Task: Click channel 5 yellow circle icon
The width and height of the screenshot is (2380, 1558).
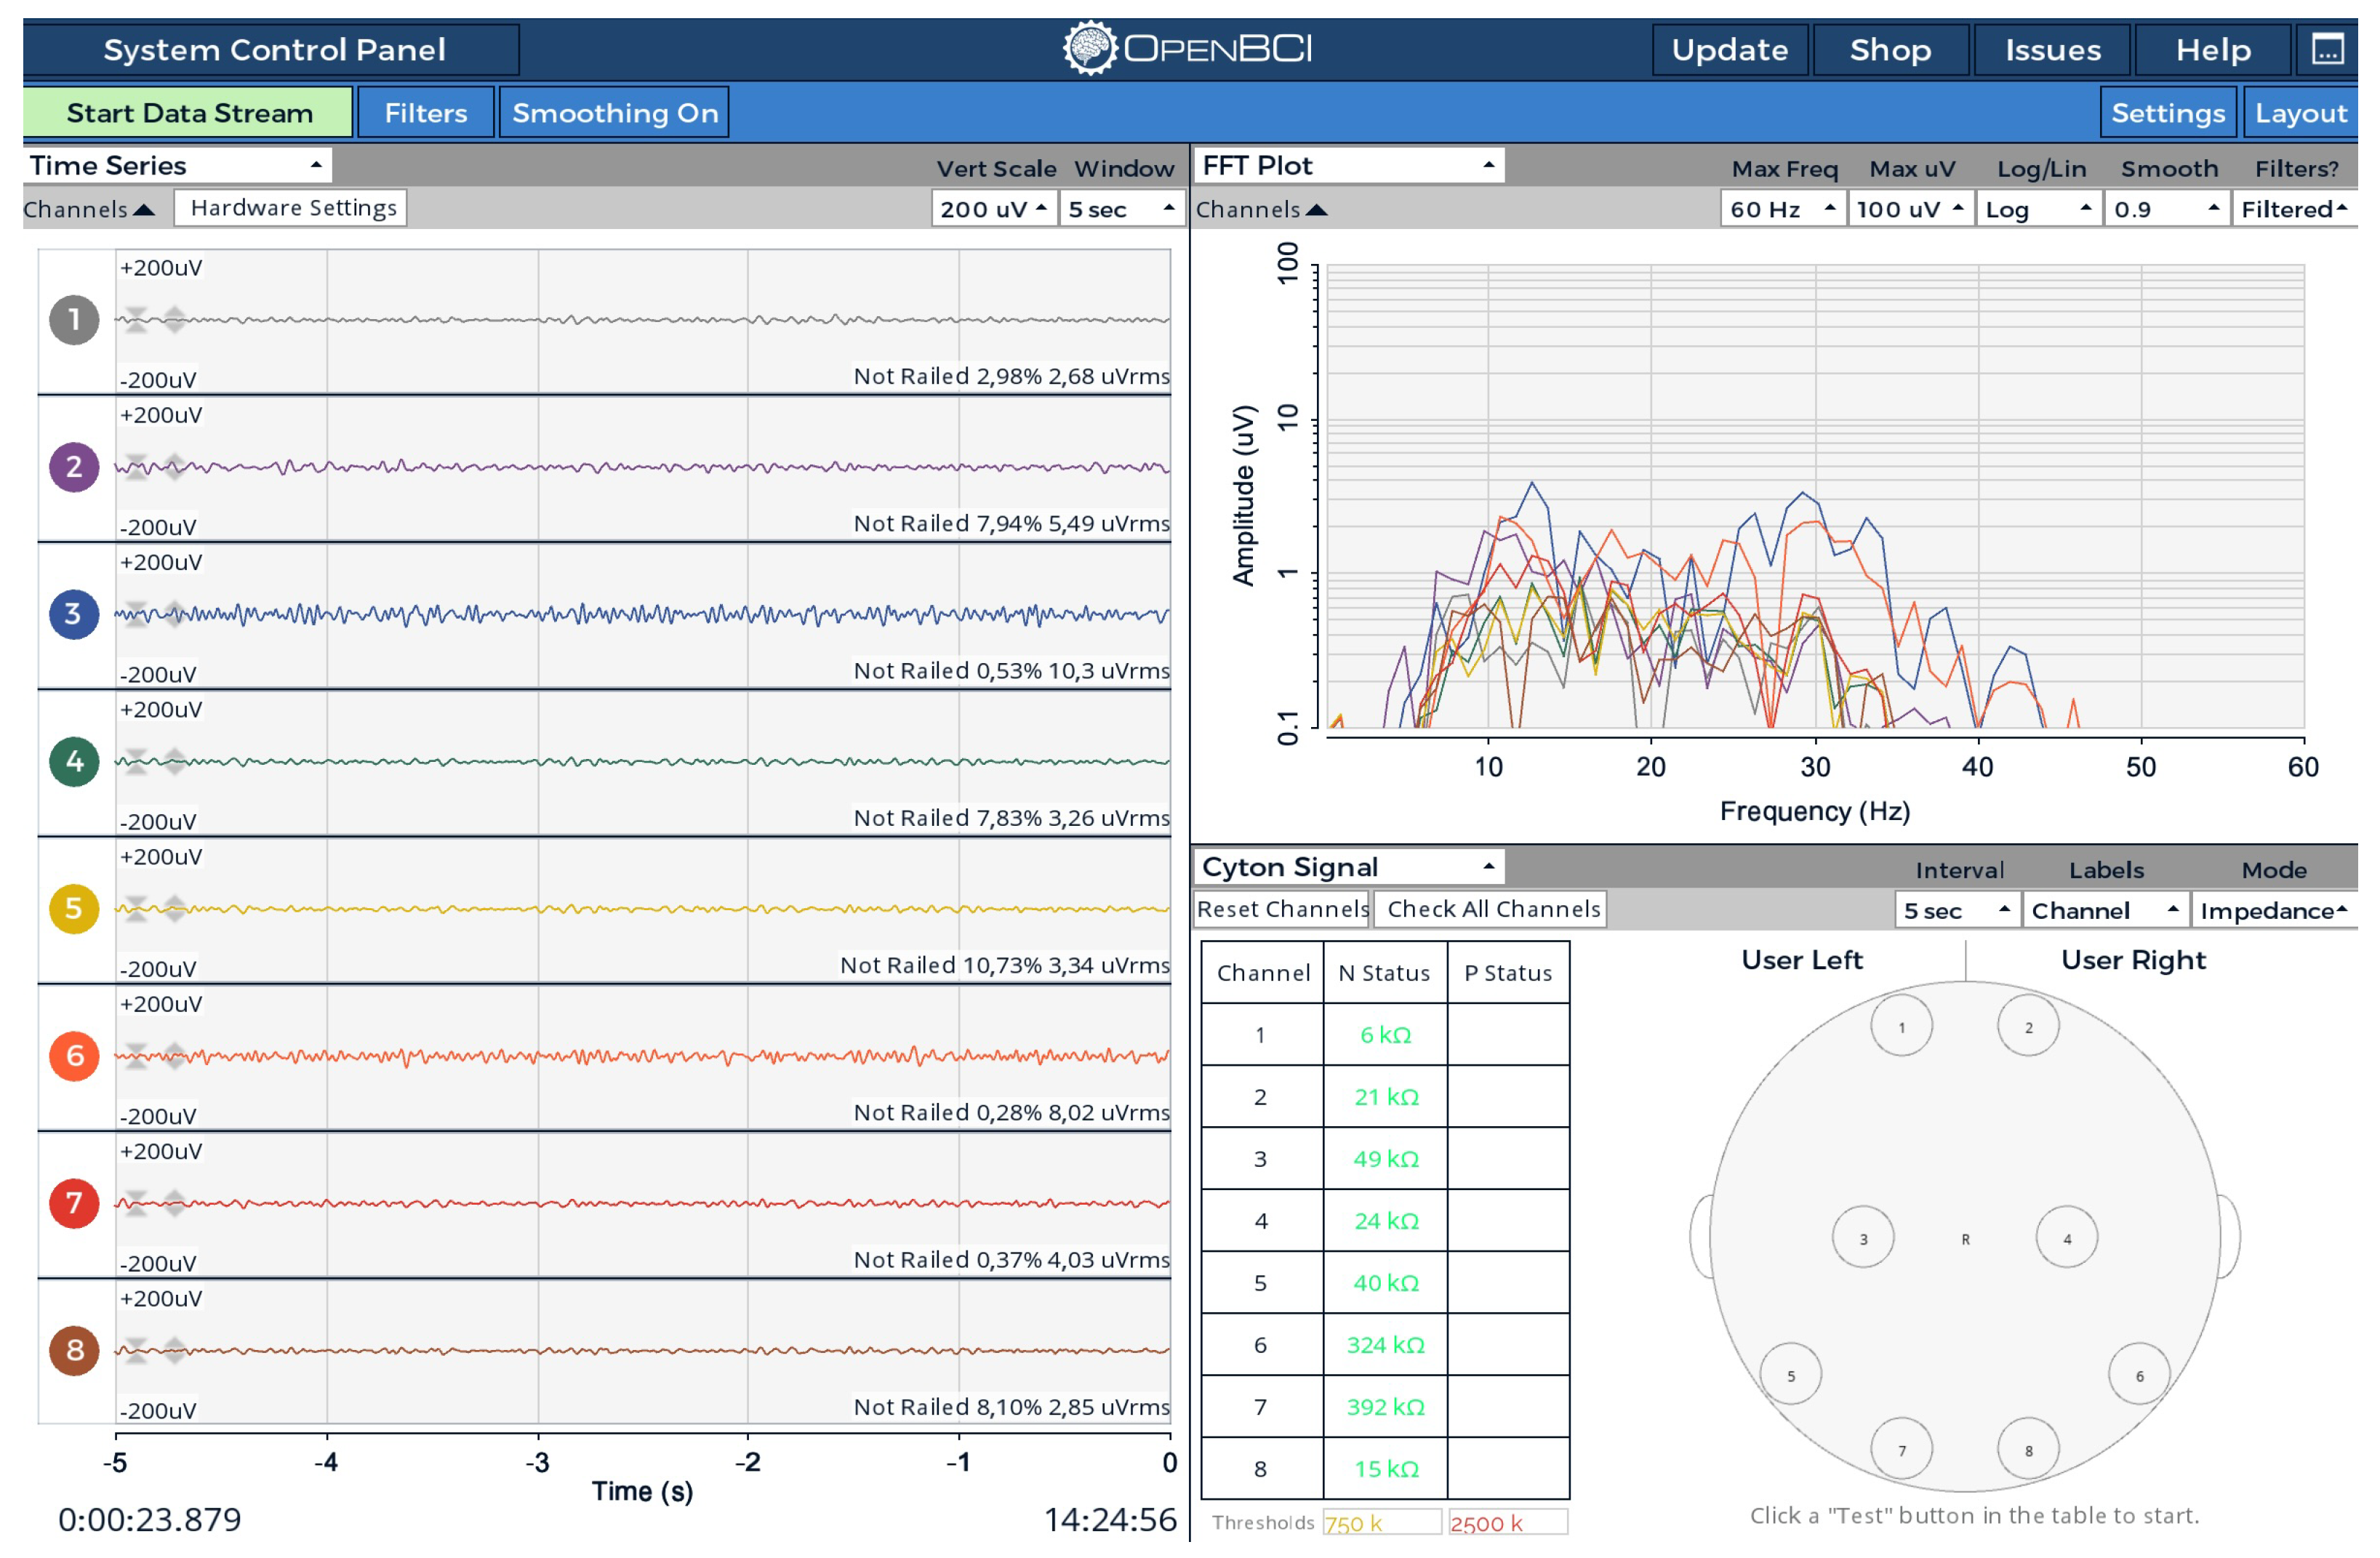Action: [x=74, y=909]
